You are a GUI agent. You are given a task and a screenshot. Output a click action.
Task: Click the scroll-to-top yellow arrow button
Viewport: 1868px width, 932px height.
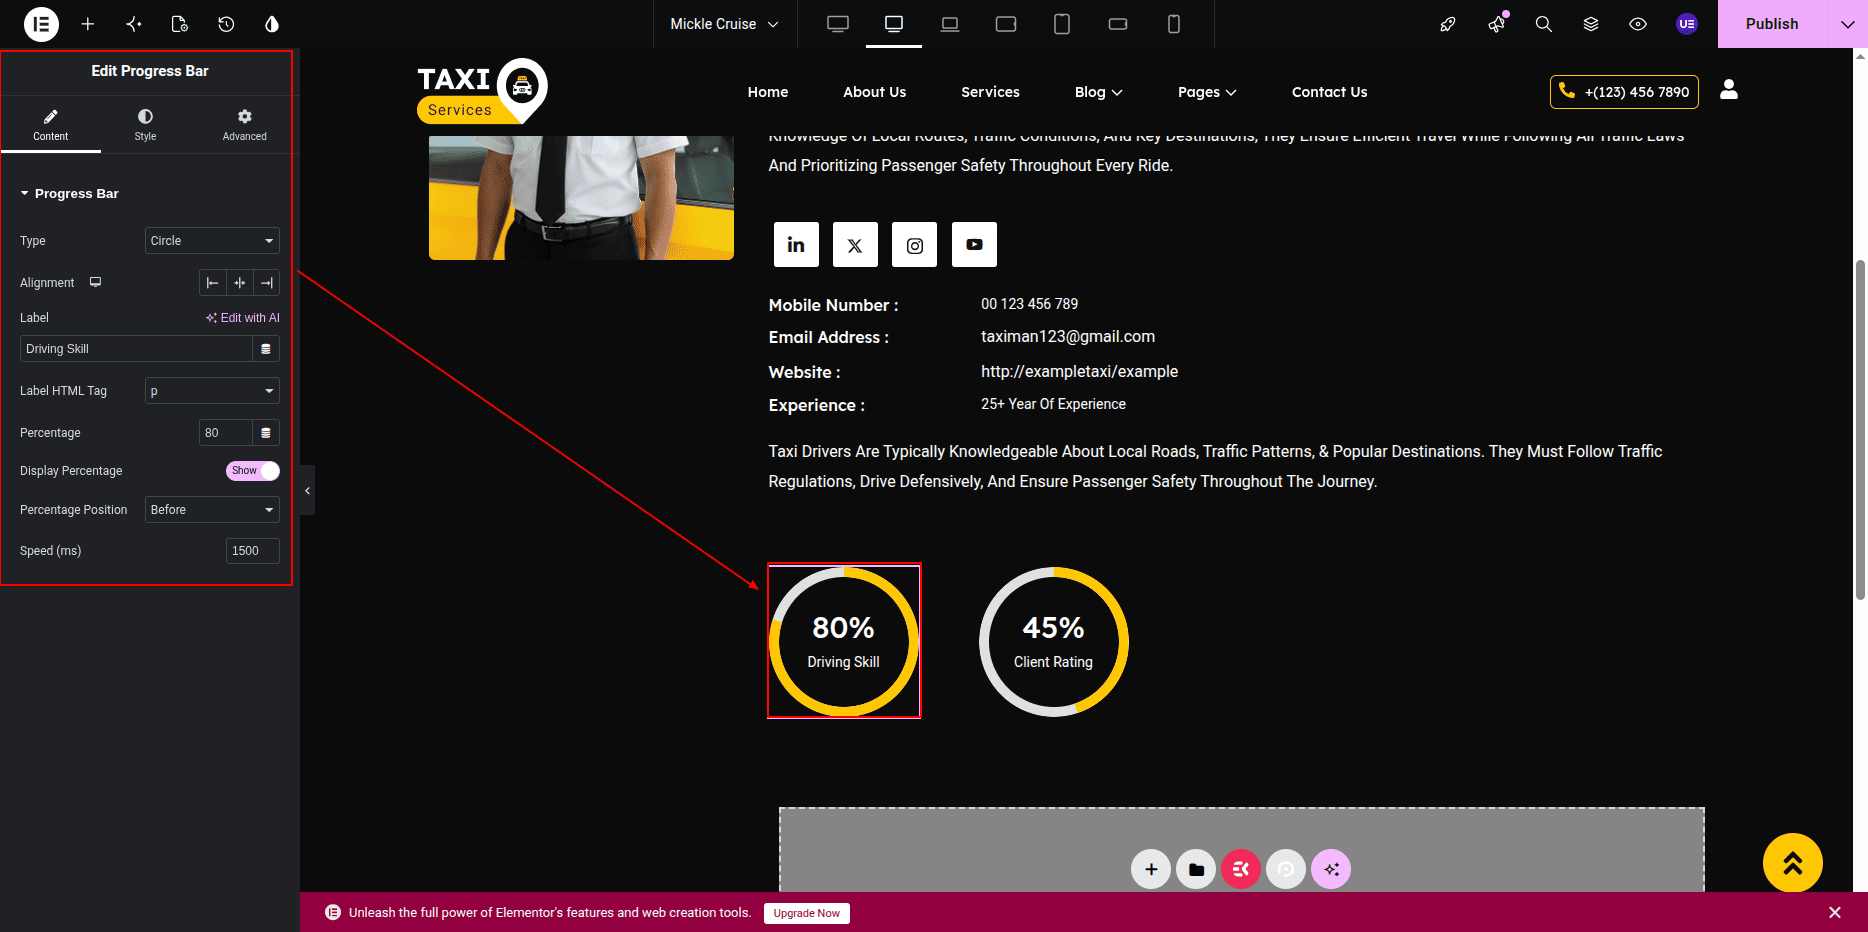point(1792,863)
